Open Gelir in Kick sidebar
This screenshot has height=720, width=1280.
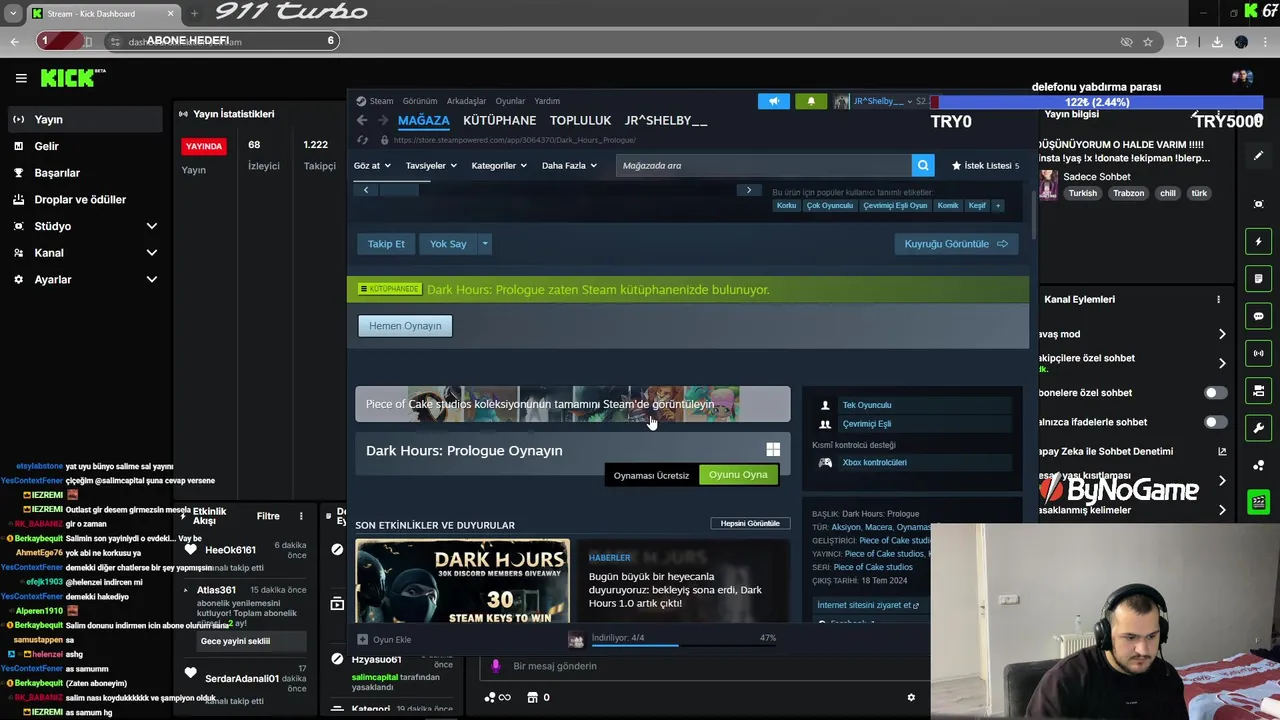(83, 146)
